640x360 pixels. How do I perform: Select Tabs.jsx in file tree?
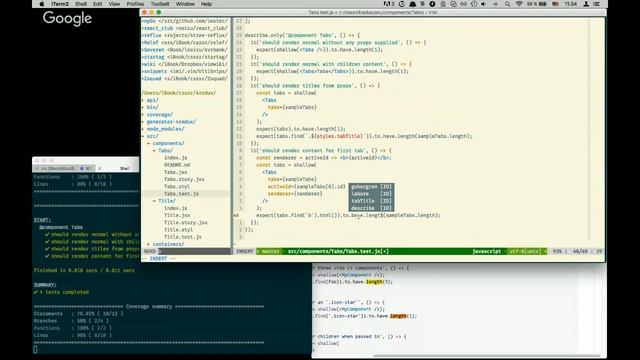point(176,172)
